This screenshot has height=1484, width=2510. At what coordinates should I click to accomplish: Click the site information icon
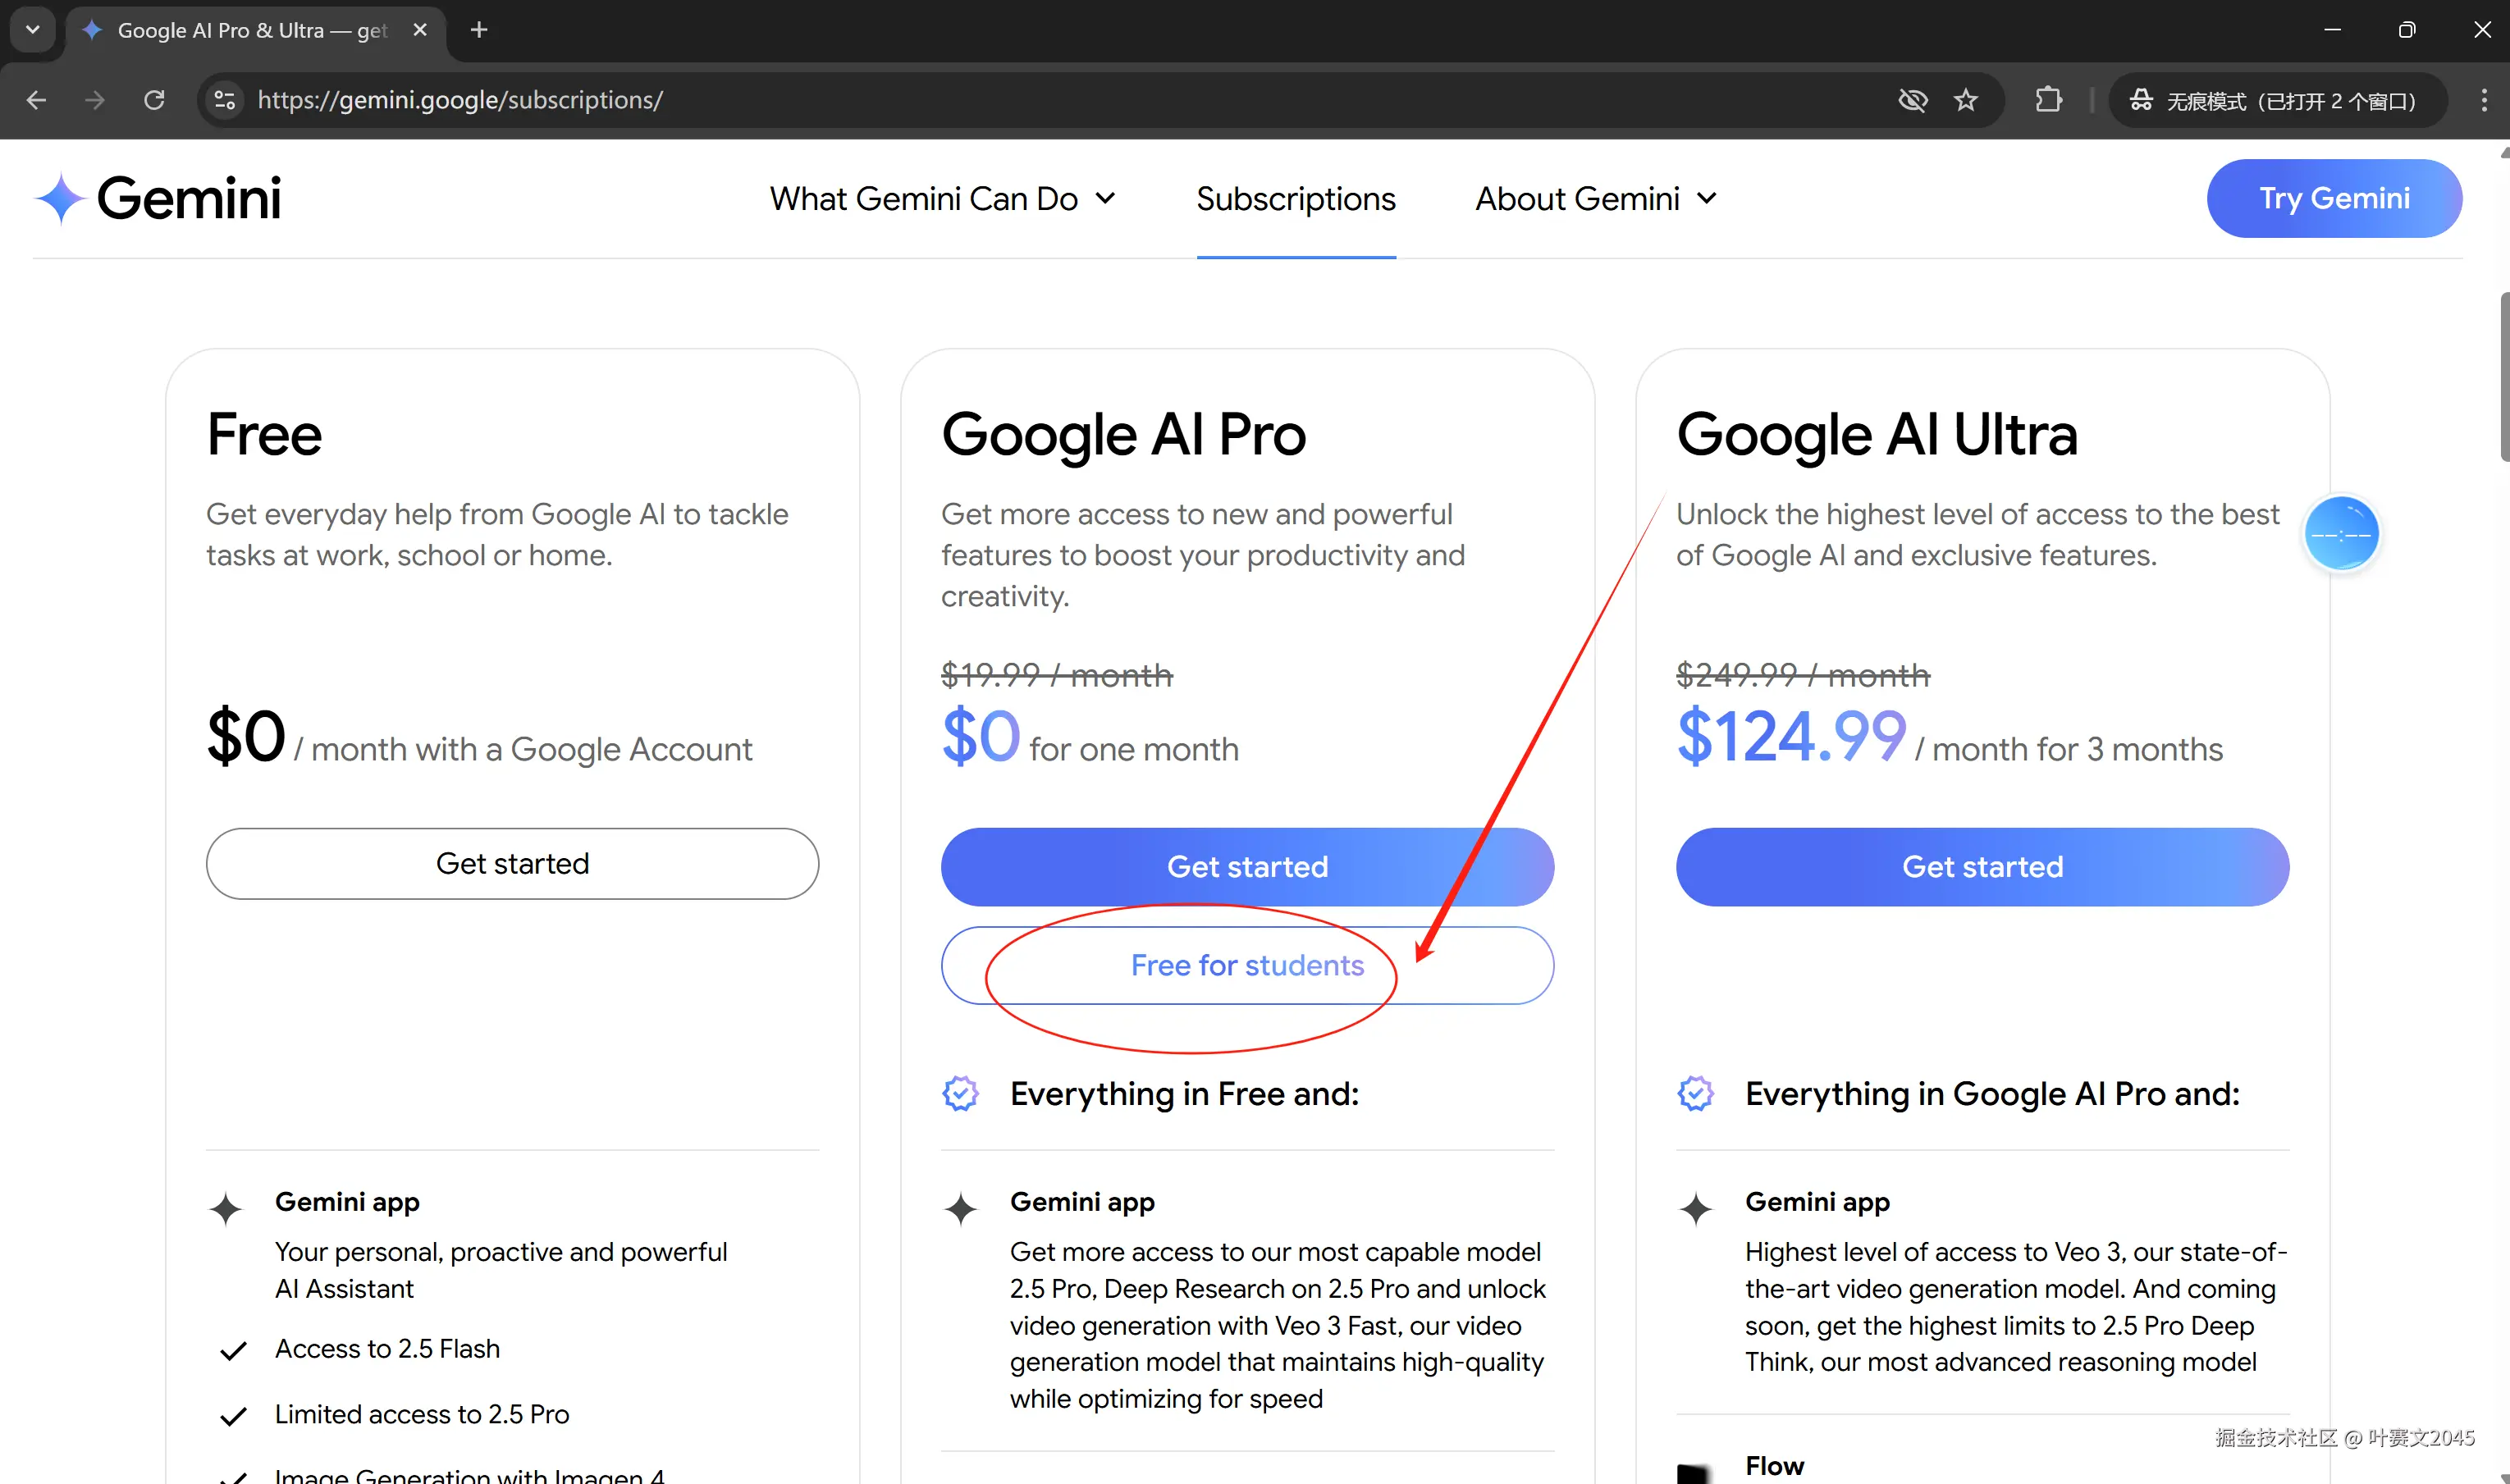coord(225,100)
